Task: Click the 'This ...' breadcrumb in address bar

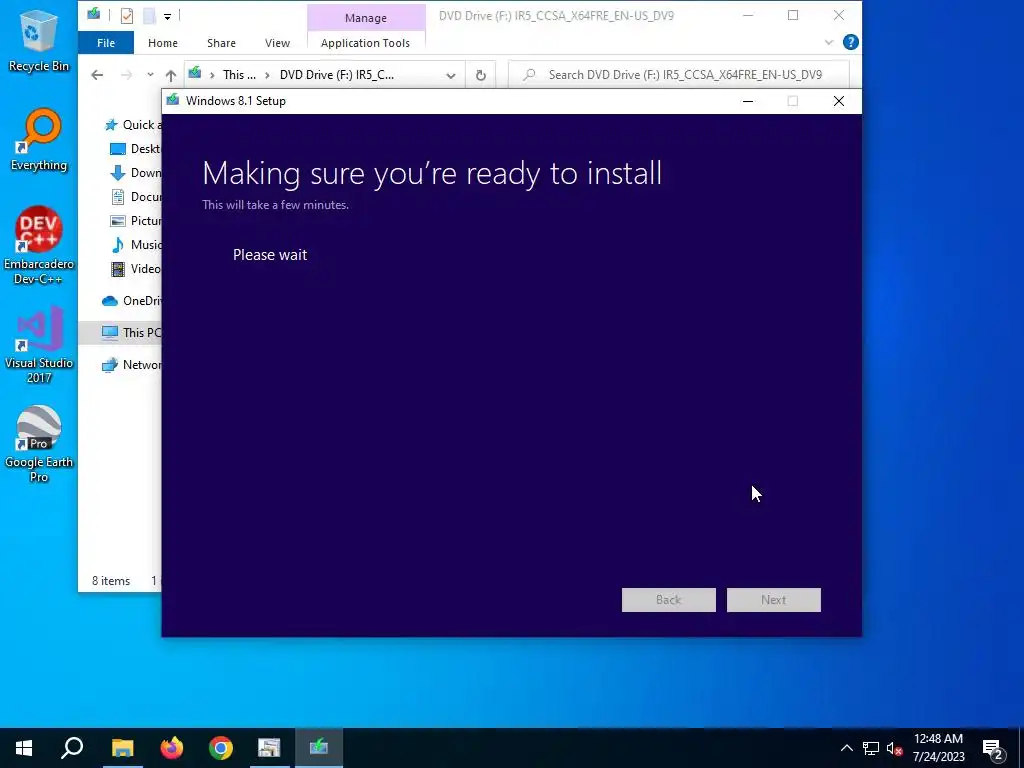Action: click(239, 75)
